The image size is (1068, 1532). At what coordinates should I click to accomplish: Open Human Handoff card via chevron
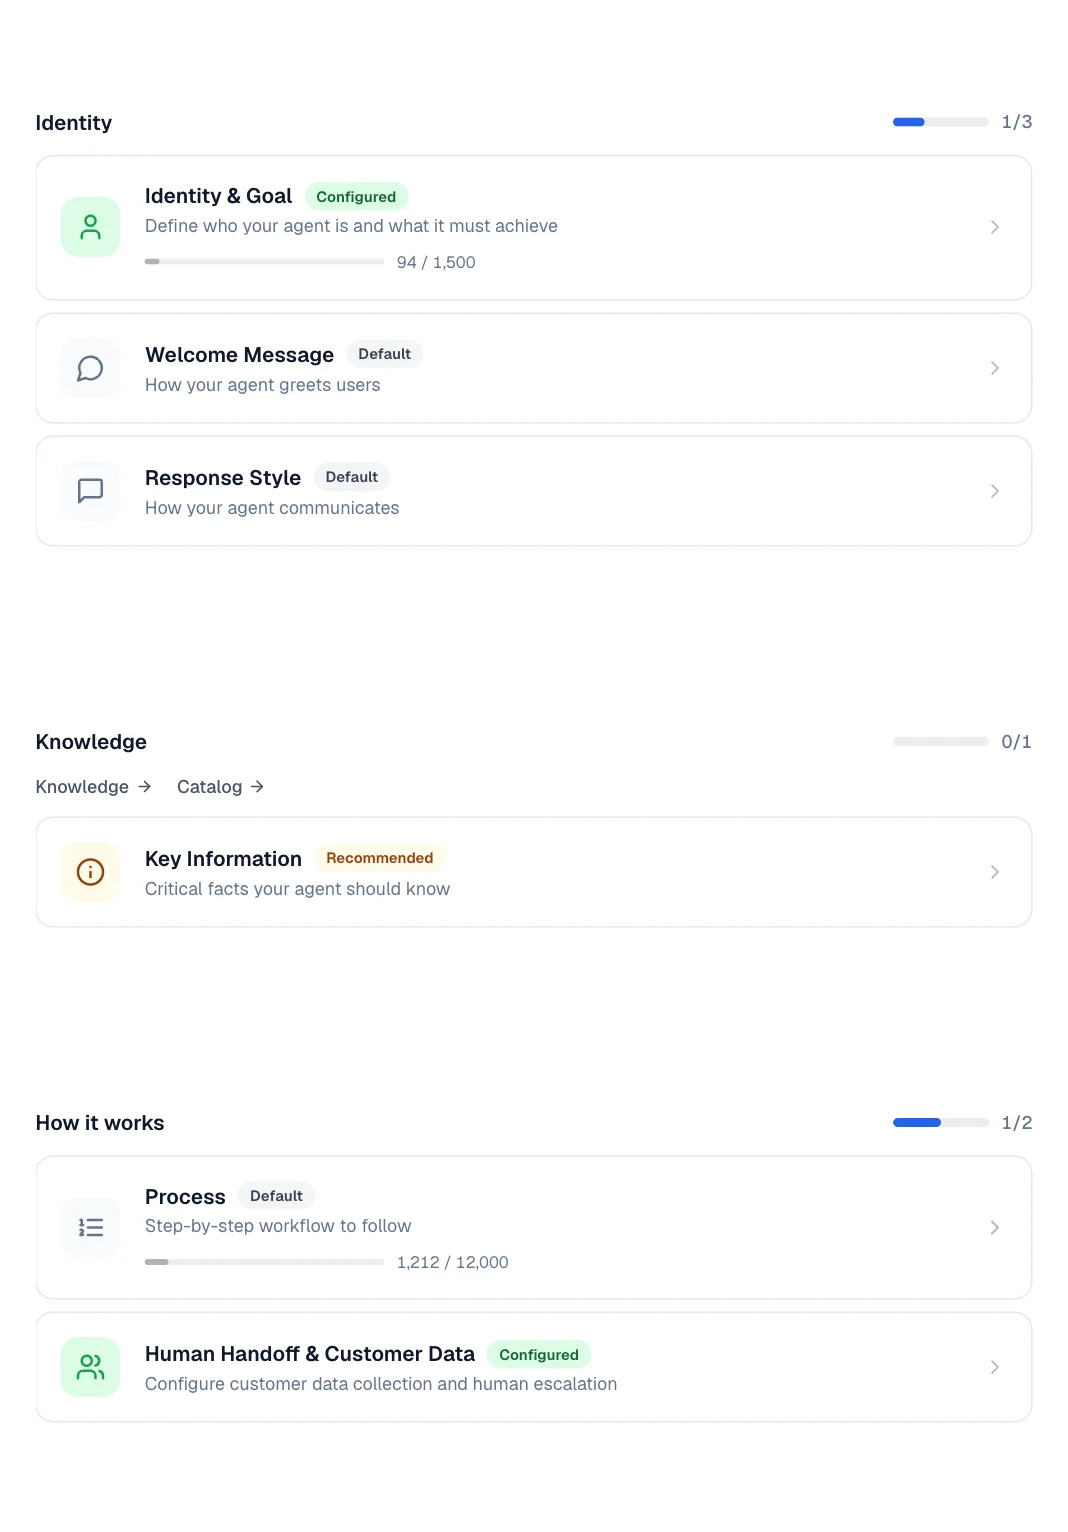[994, 1367]
